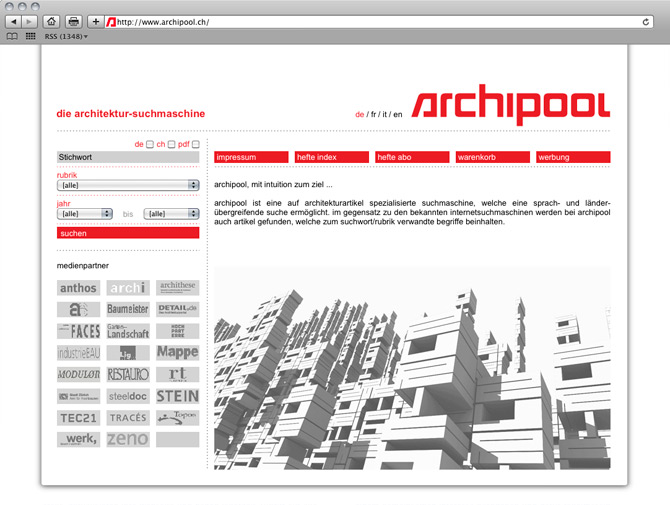Open the impressum tab

tap(251, 157)
